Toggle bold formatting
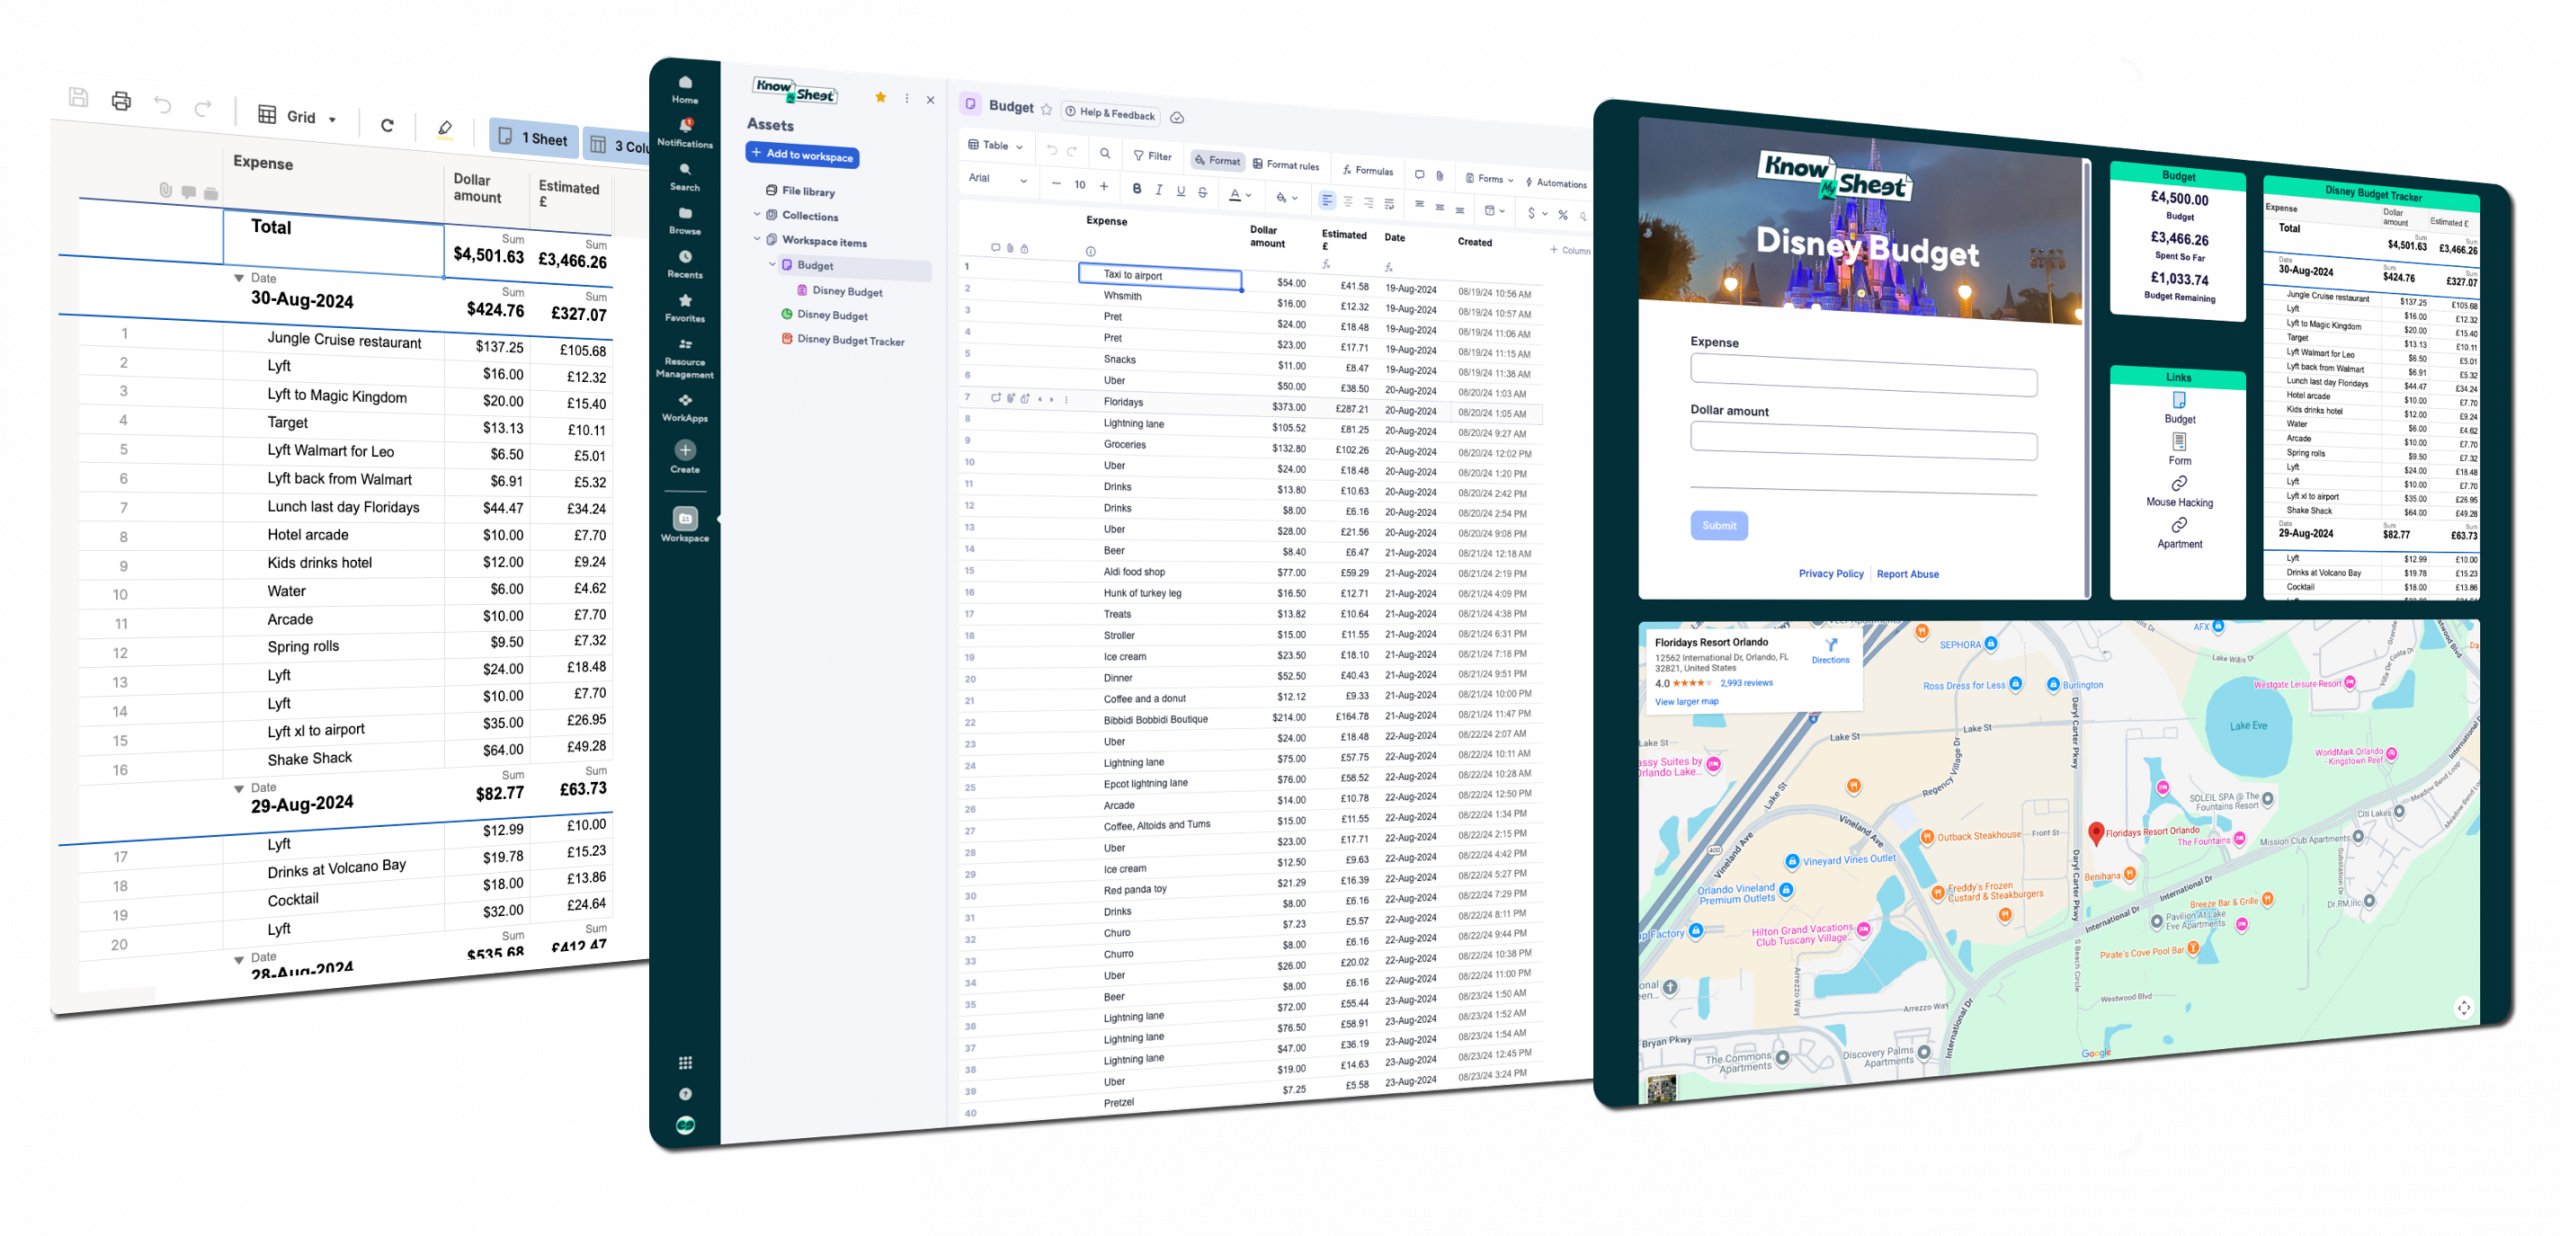This screenshot has width=2560, height=1236. (1137, 189)
